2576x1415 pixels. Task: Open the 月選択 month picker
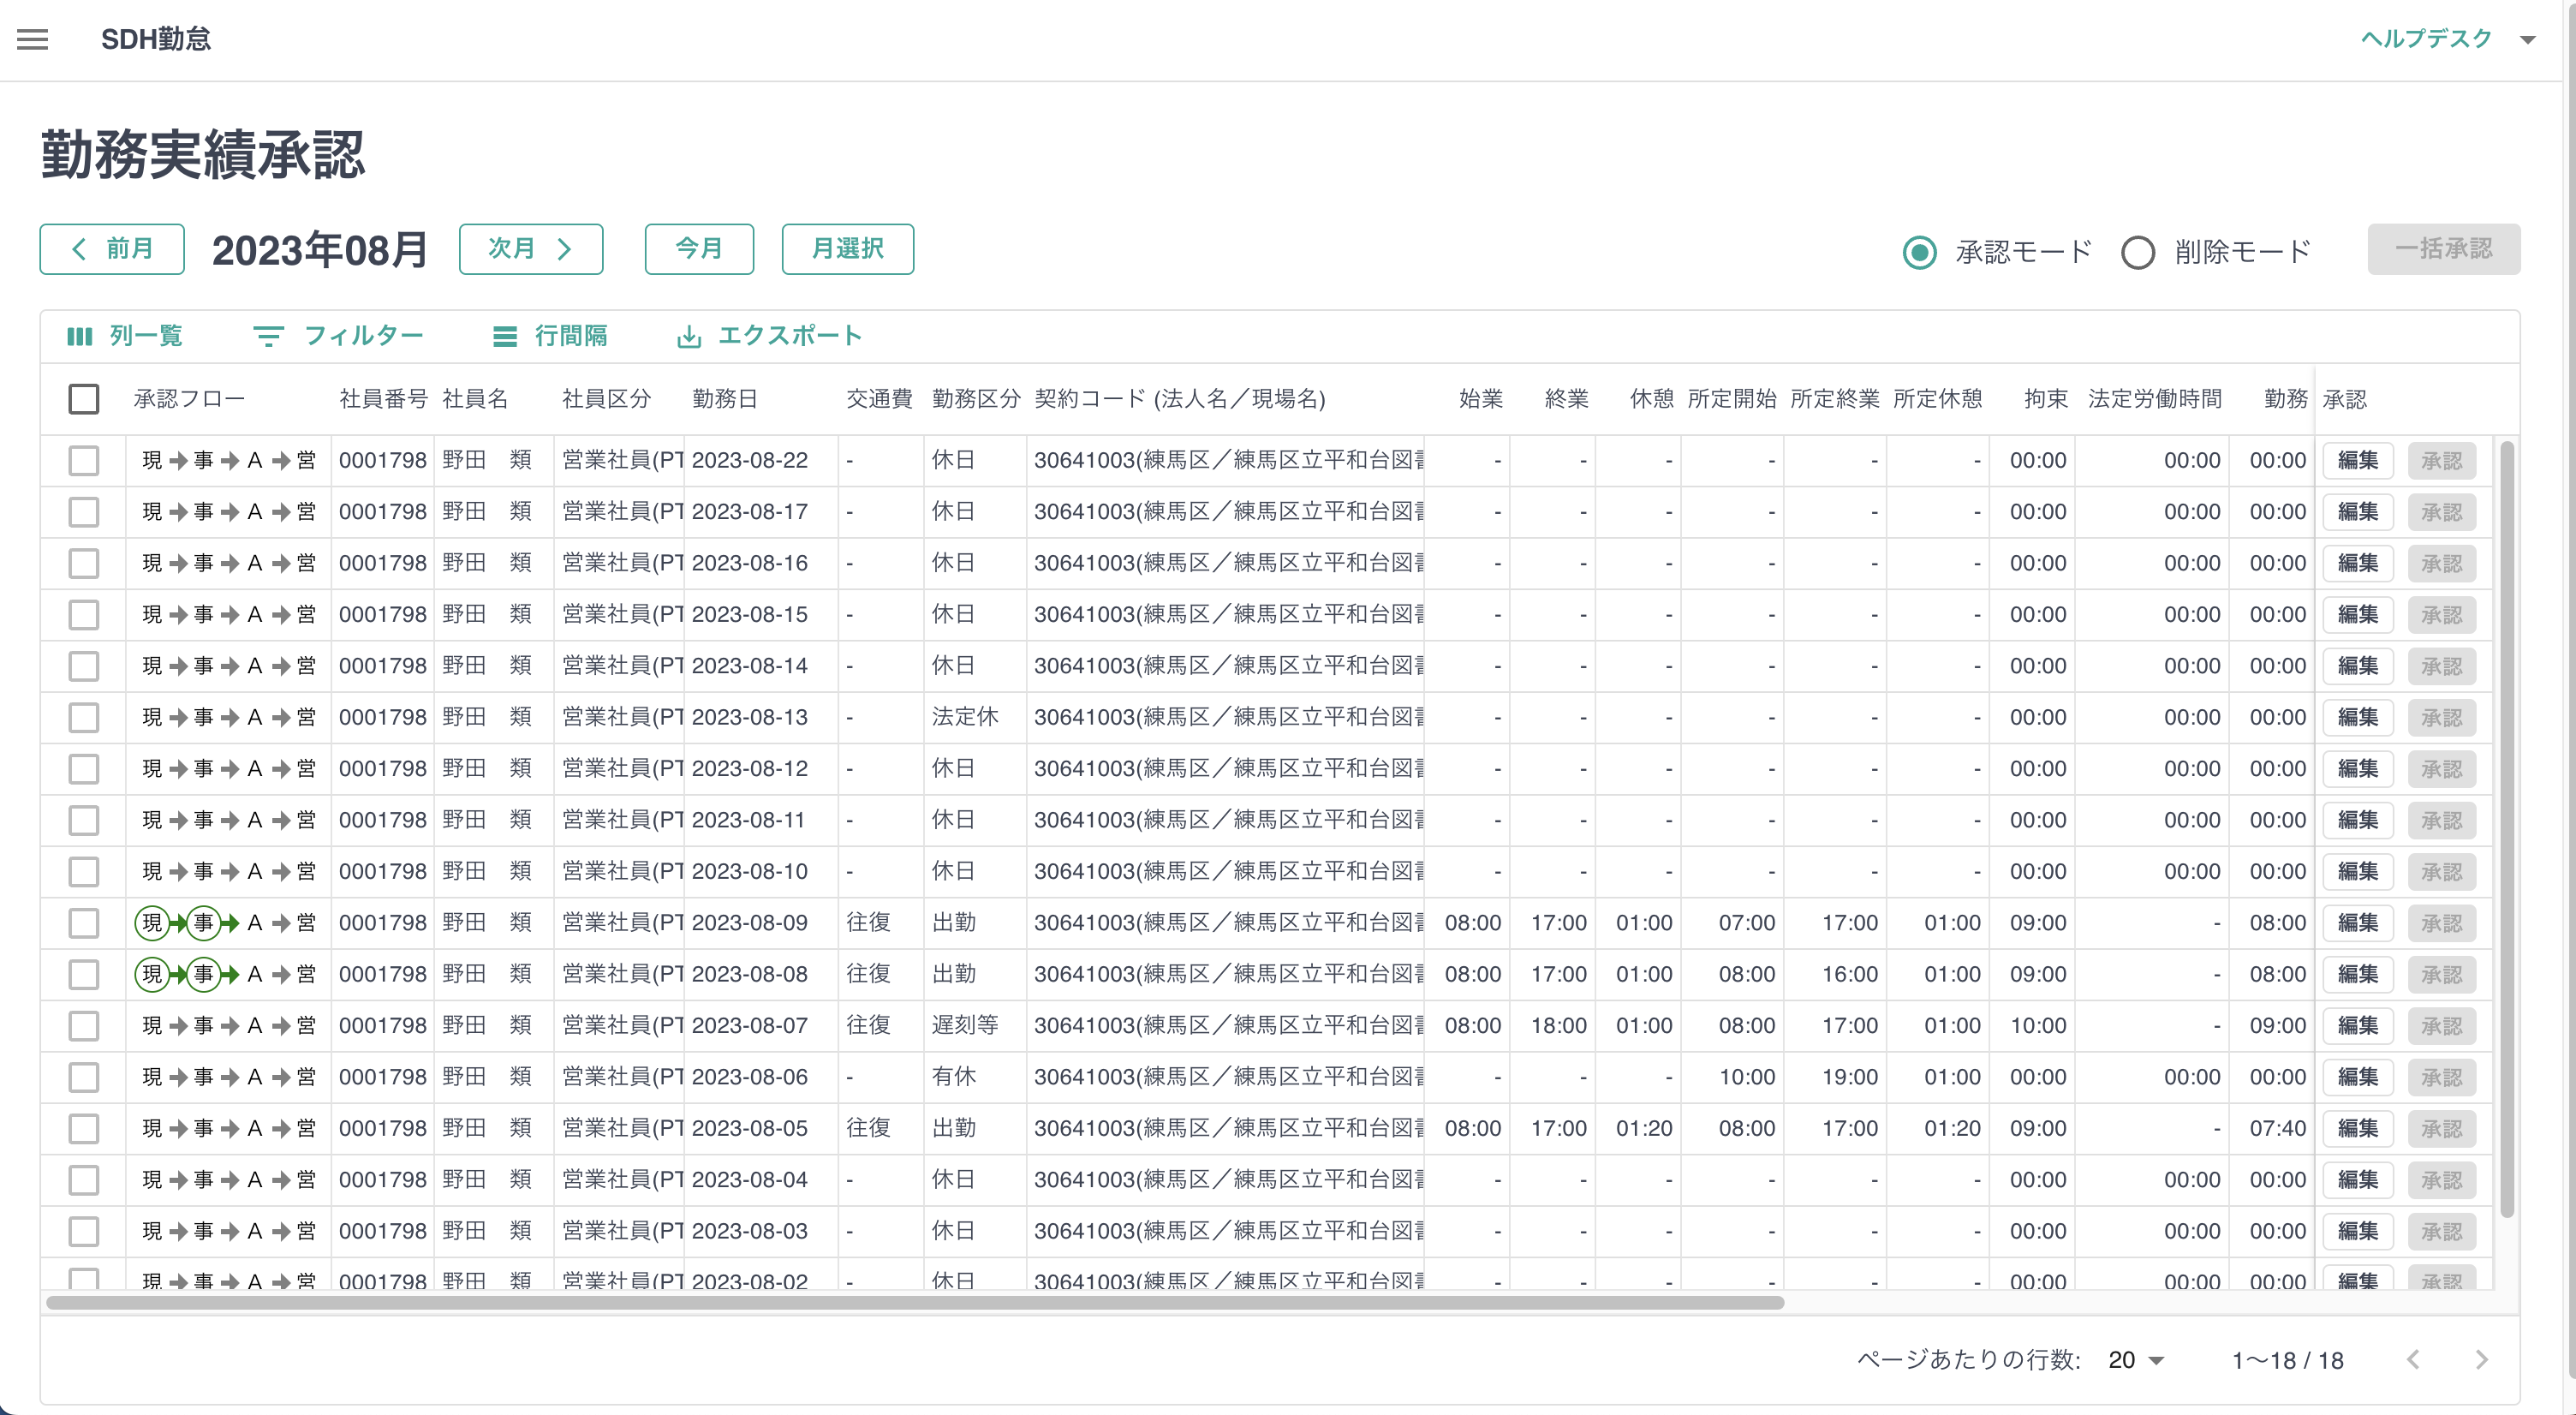(847, 249)
